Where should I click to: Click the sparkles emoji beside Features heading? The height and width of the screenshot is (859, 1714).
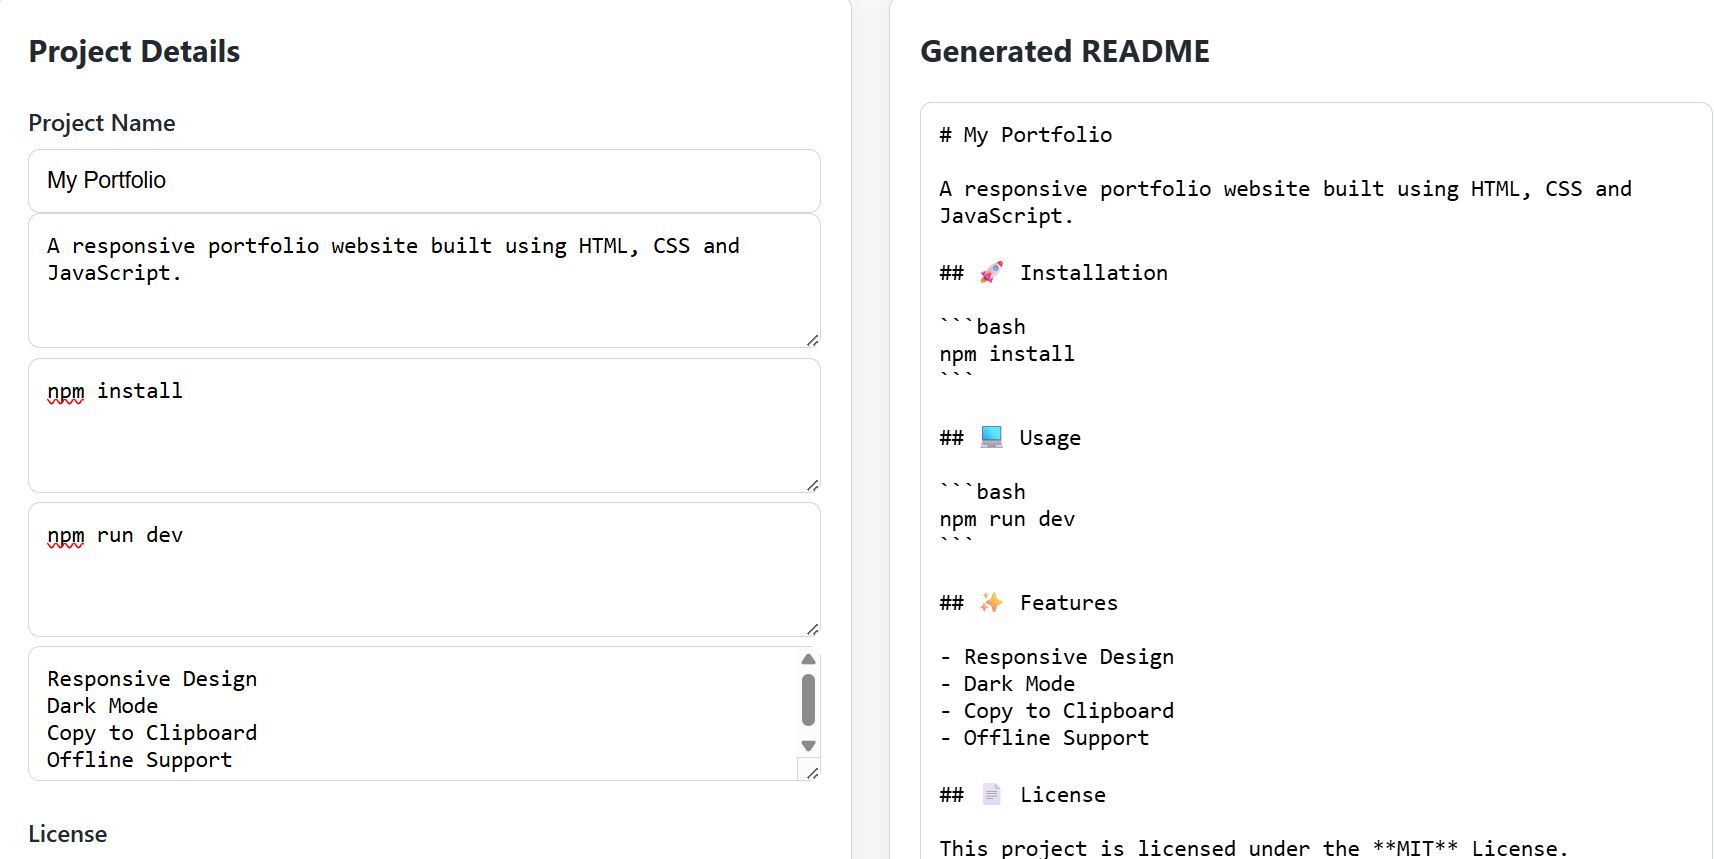click(x=991, y=602)
